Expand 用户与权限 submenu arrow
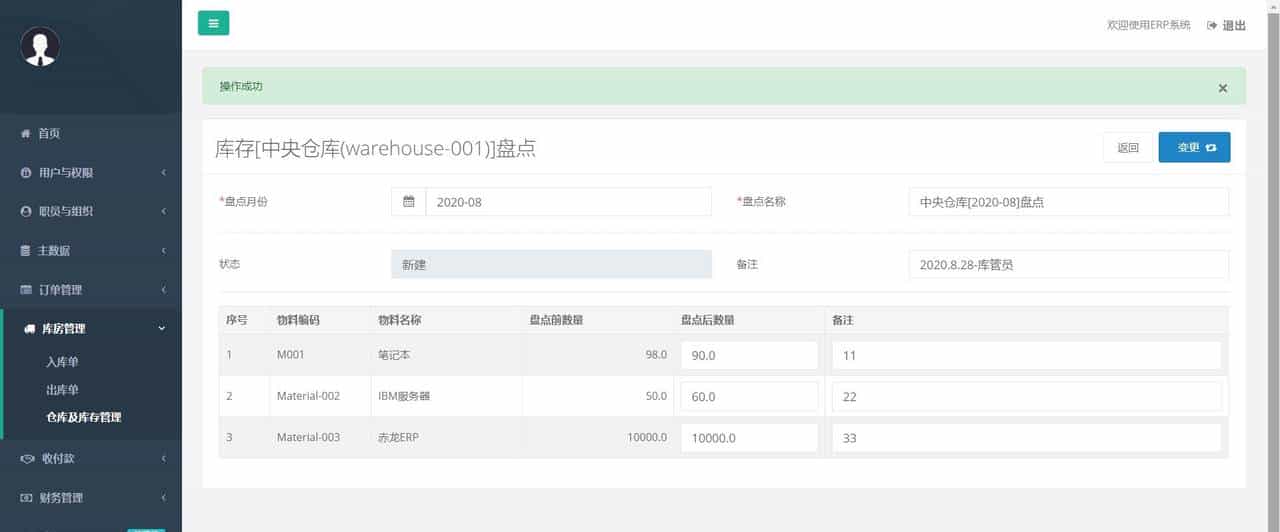Viewport: 1280px width, 532px height. (163, 172)
